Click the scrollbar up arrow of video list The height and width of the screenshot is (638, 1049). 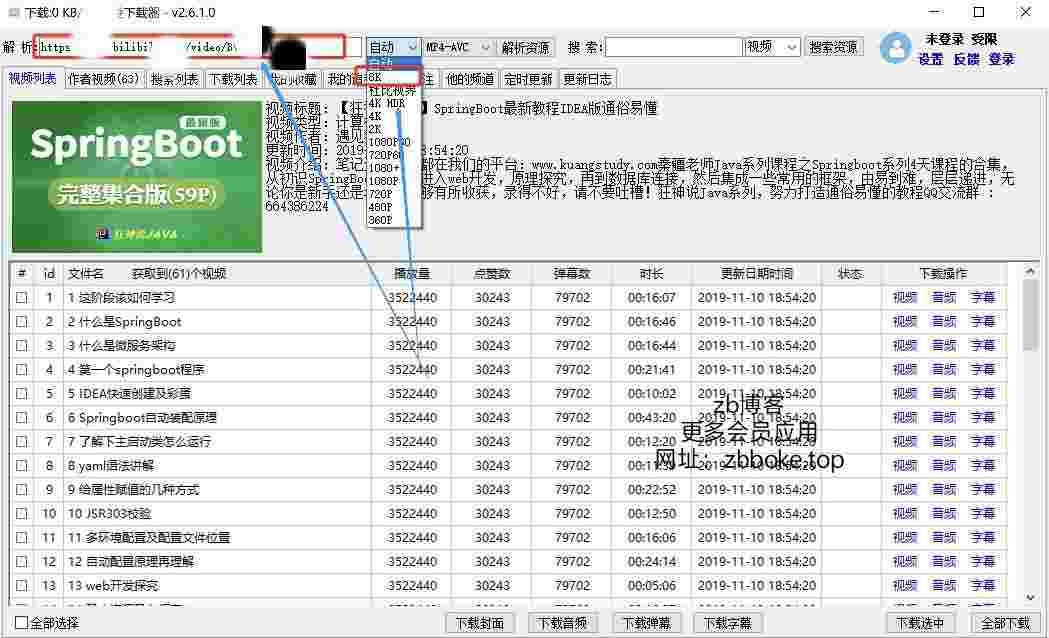coord(1030,271)
